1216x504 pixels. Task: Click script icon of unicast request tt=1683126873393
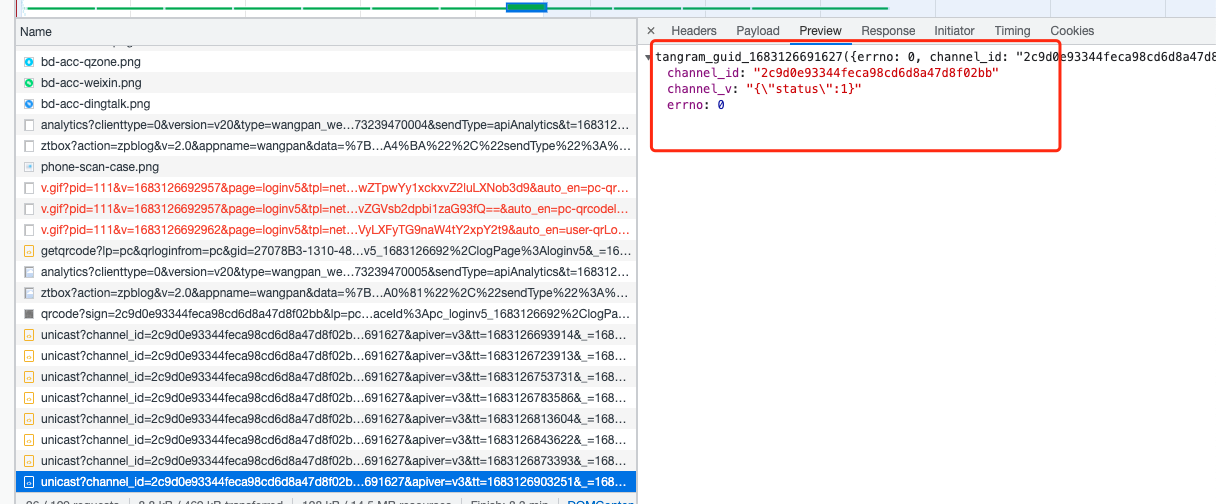pos(29,461)
